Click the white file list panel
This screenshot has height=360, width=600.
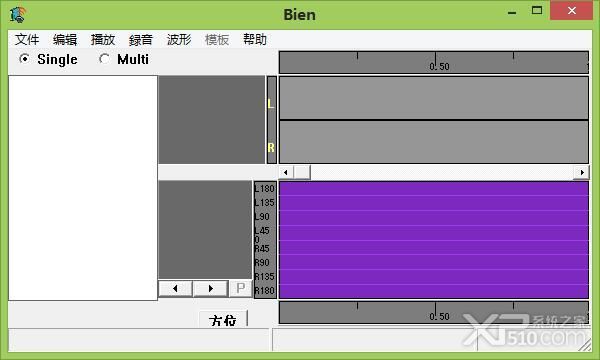click(x=83, y=188)
